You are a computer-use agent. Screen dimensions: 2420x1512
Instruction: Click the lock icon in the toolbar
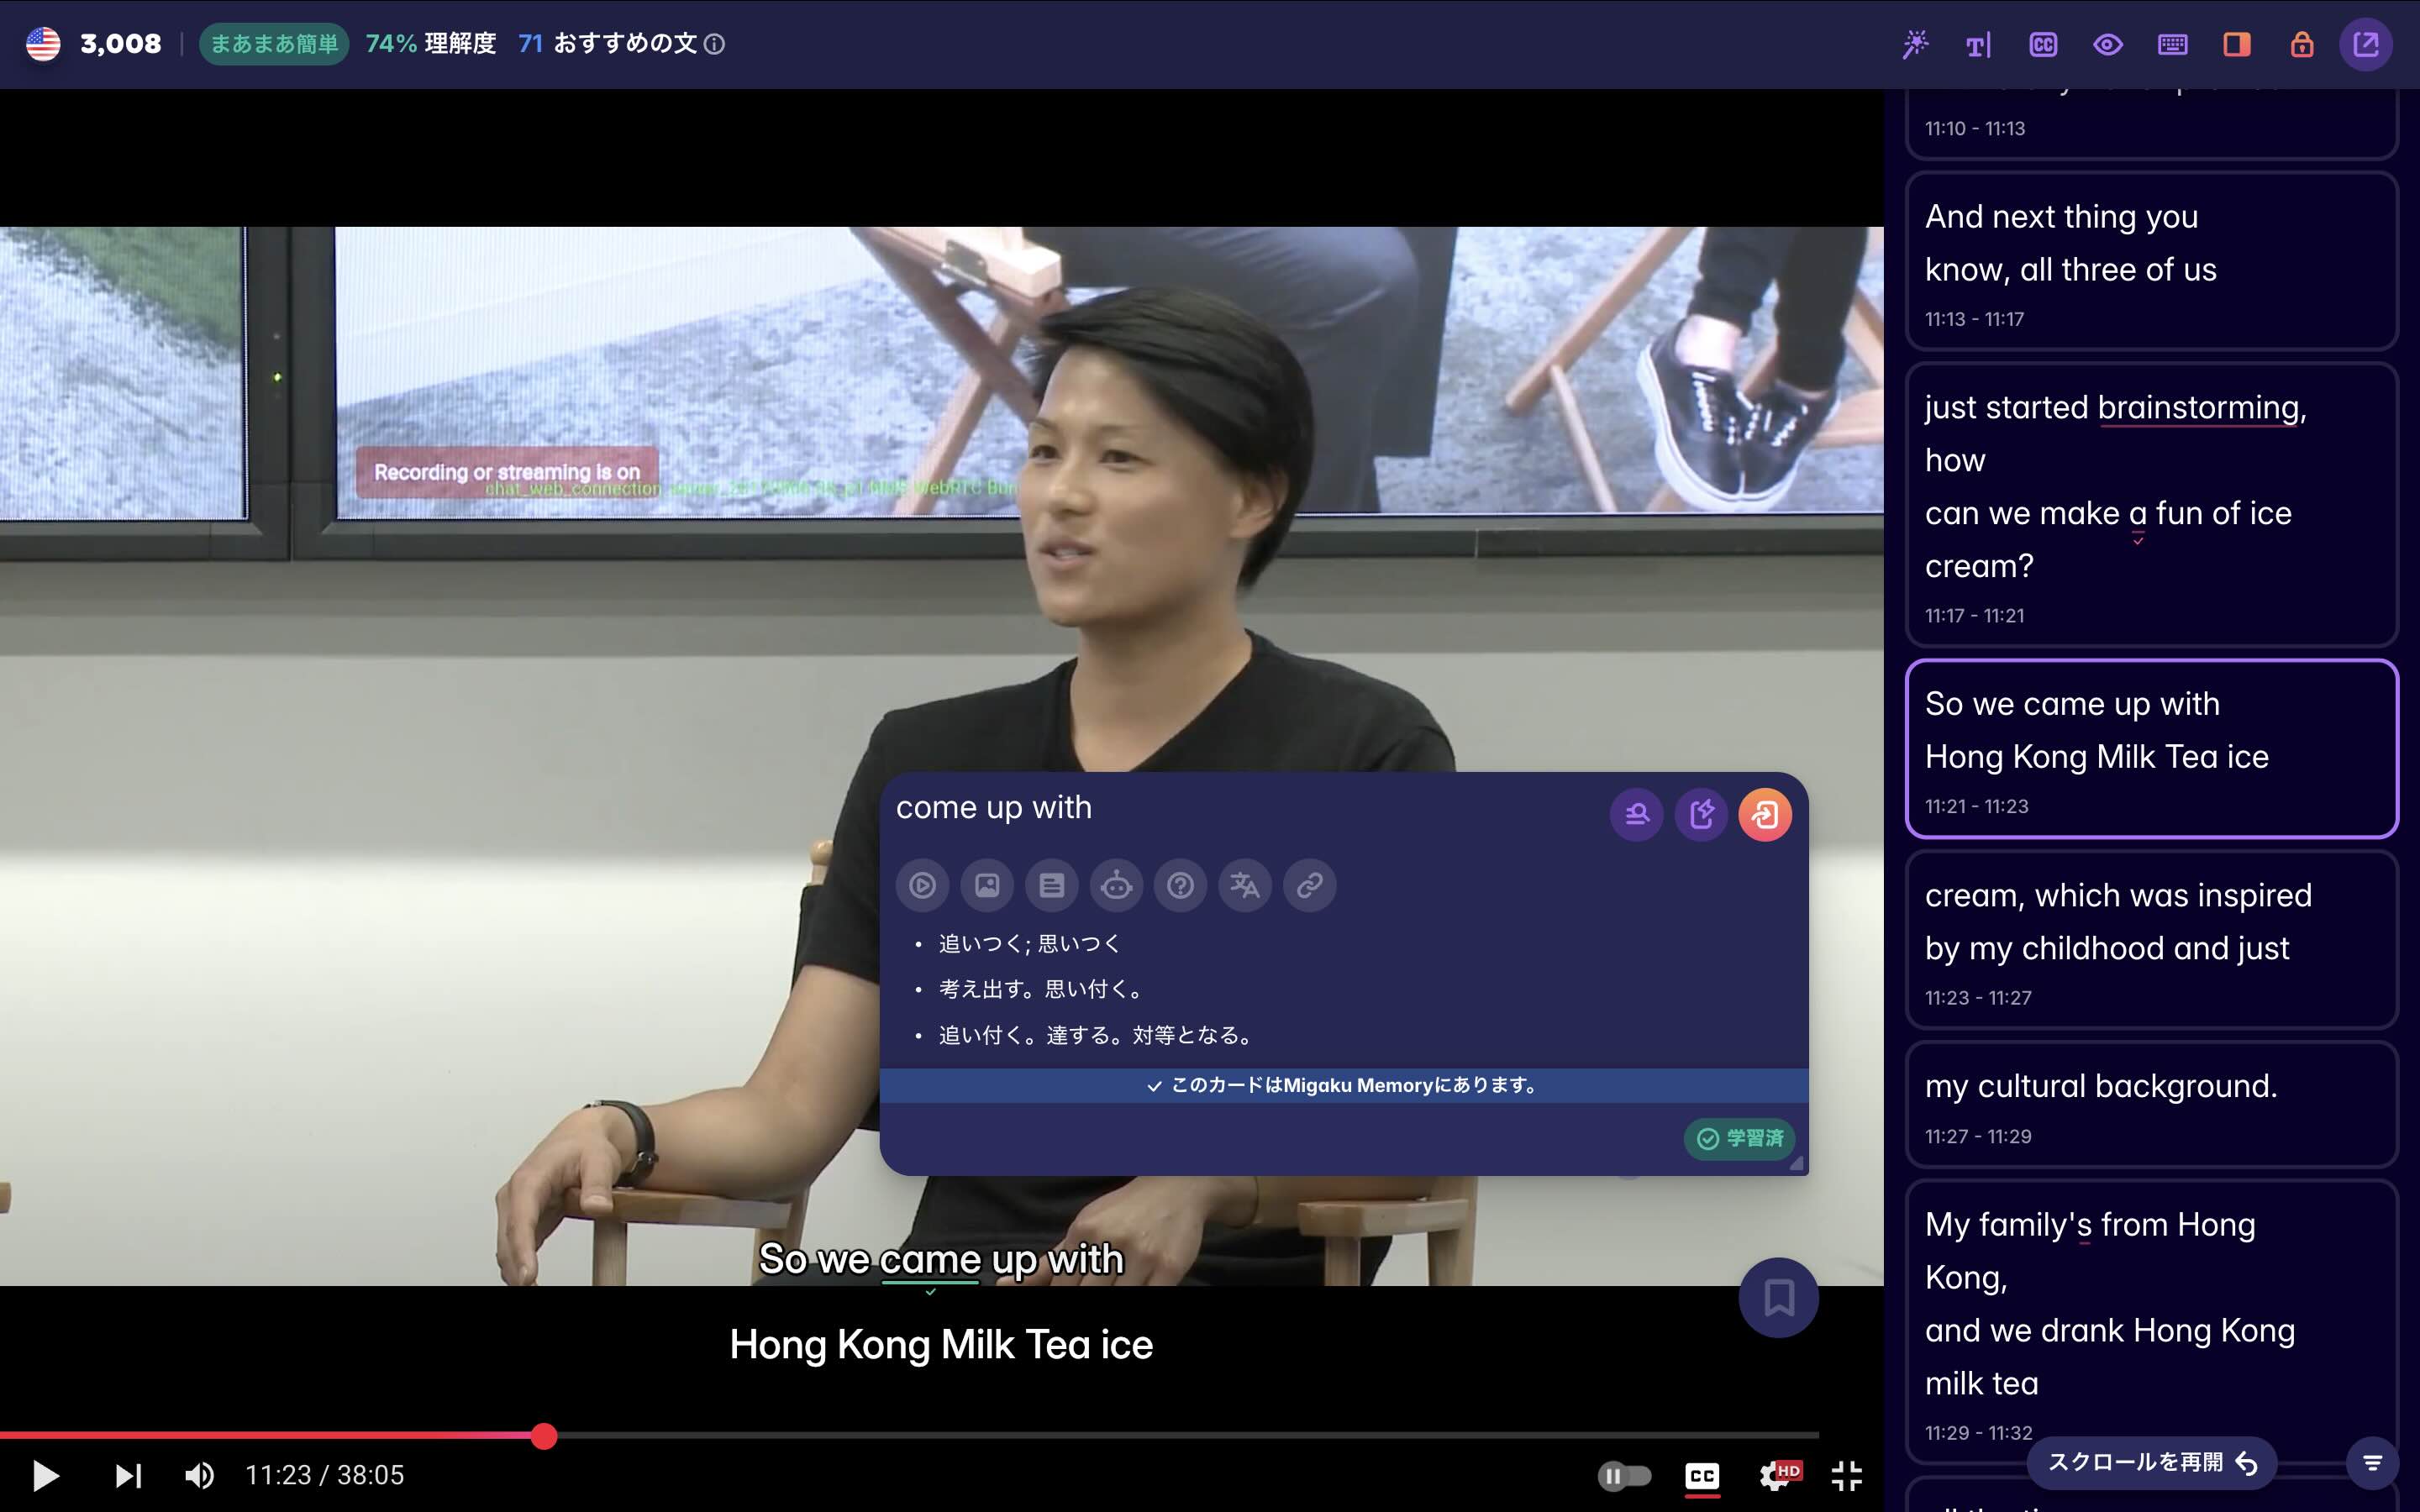[2301, 44]
